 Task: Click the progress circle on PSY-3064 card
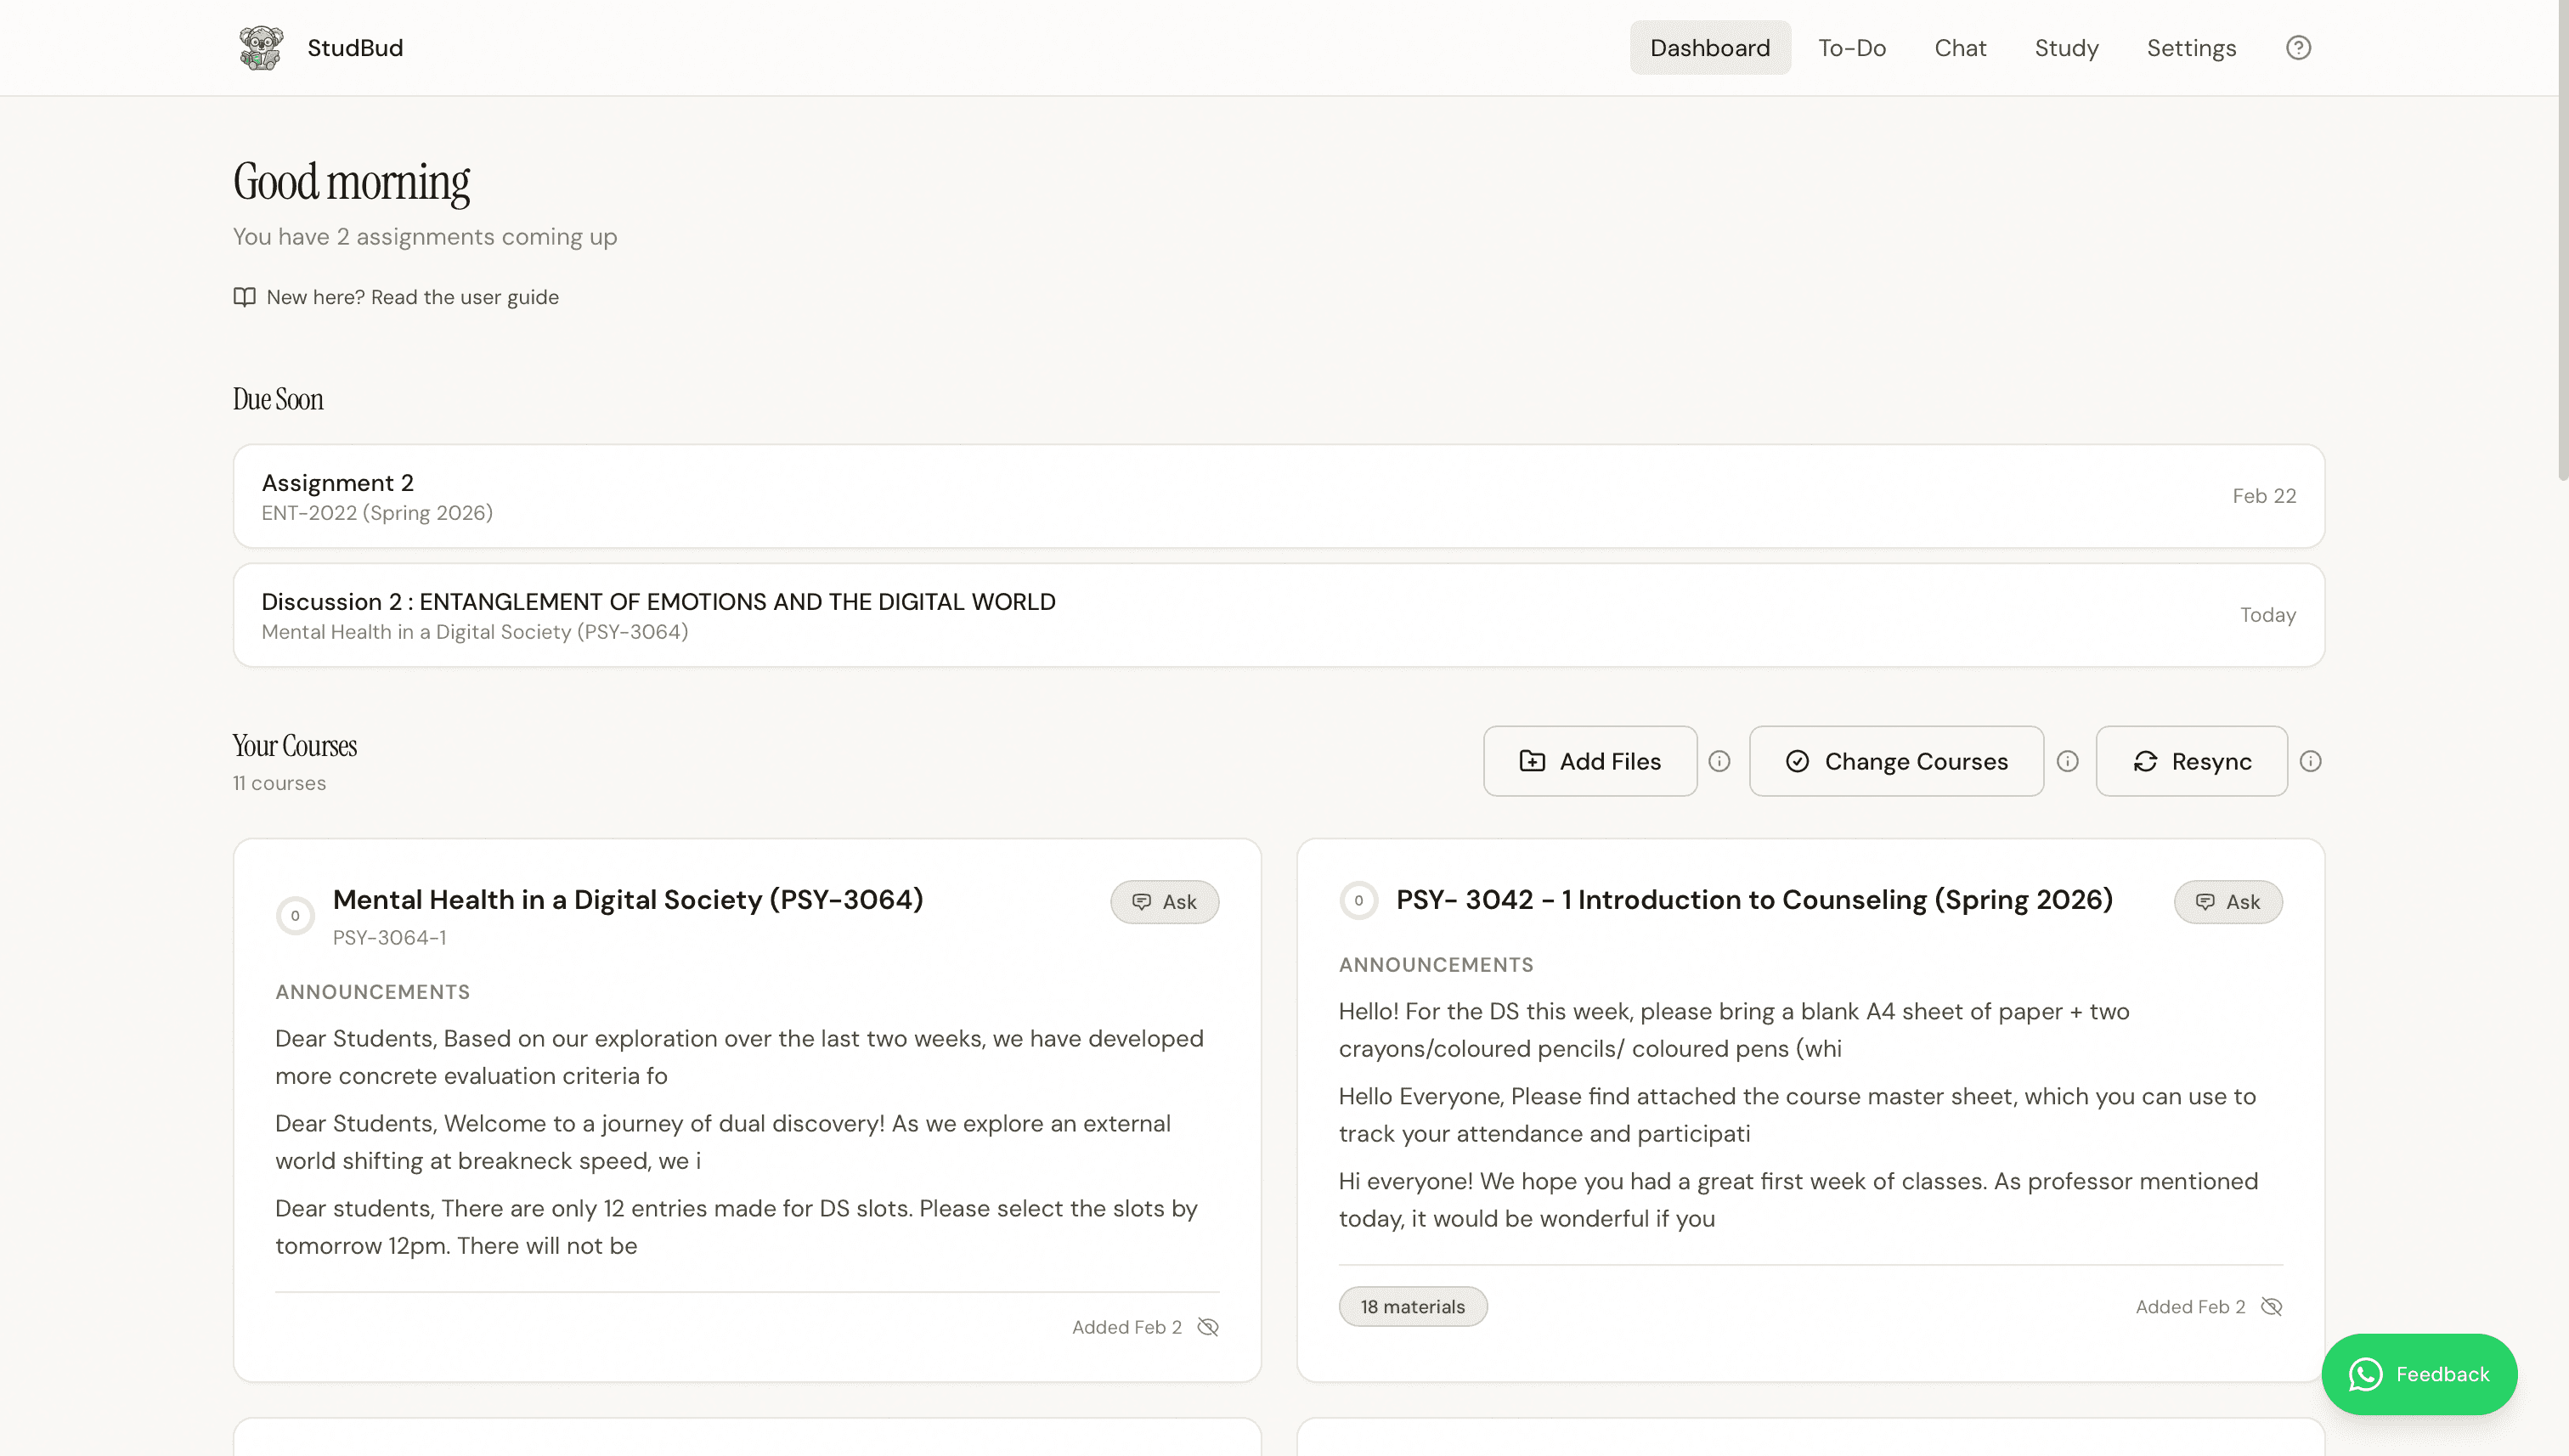295,915
